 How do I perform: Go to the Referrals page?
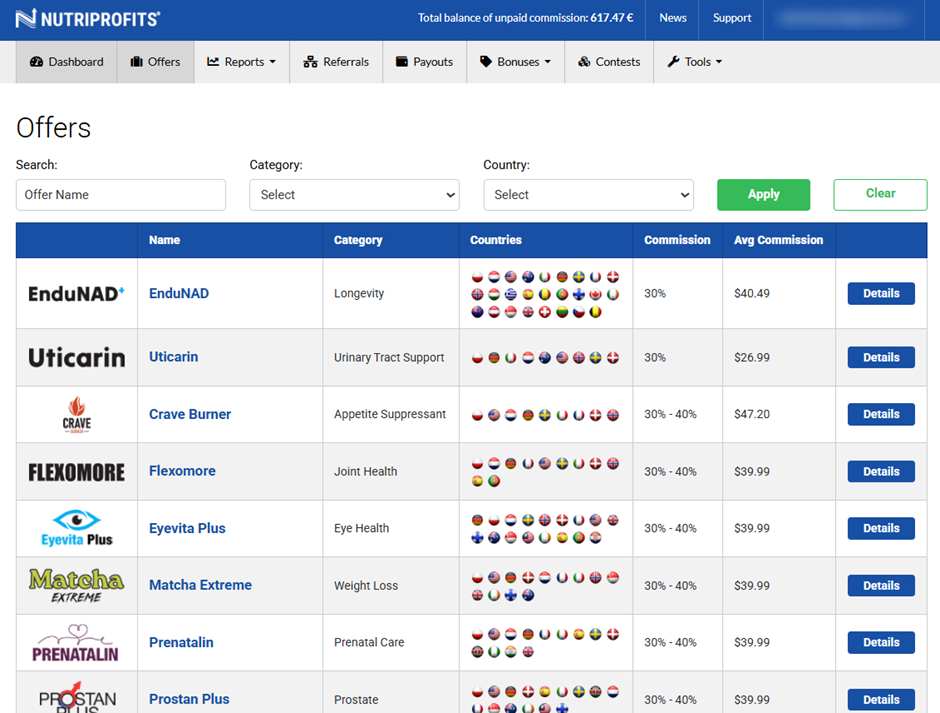[336, 62]
